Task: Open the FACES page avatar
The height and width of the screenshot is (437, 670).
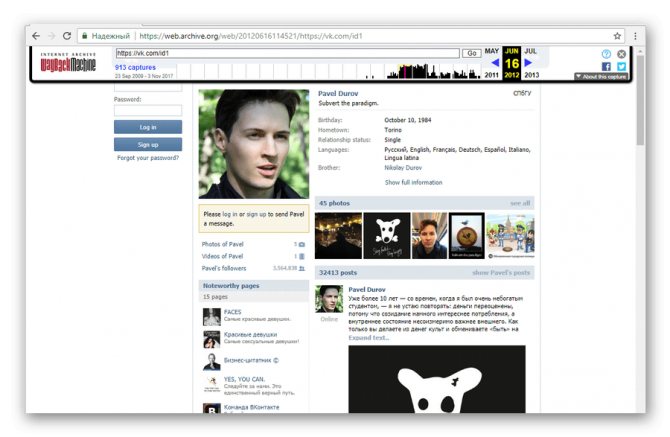Action: click(212, 317)
